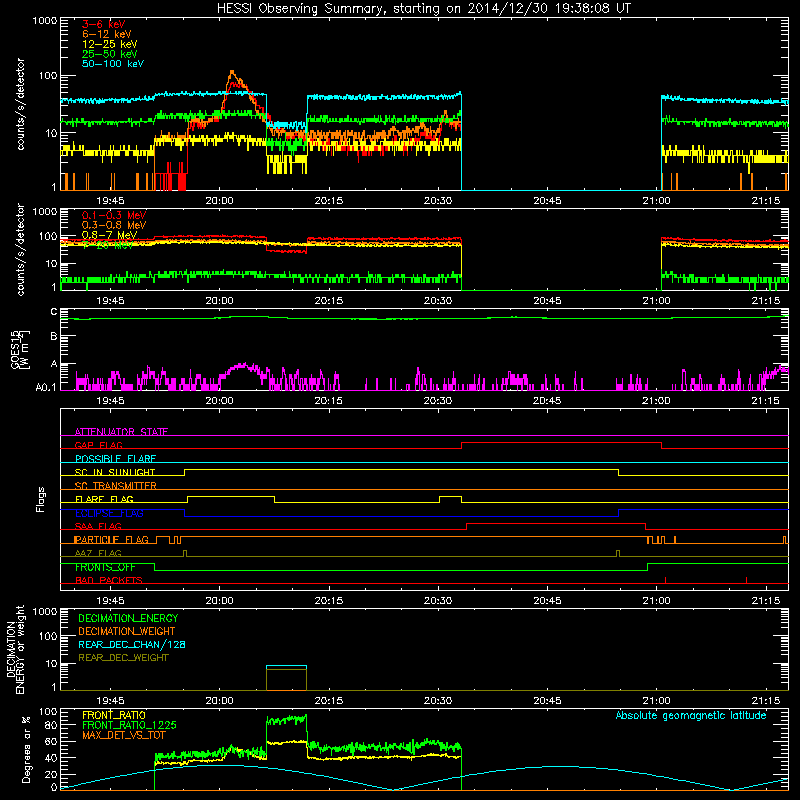Screen dimensions: 800x800
Task: Click the FRONT_RATIO legend label
Action: pos(114,715)
